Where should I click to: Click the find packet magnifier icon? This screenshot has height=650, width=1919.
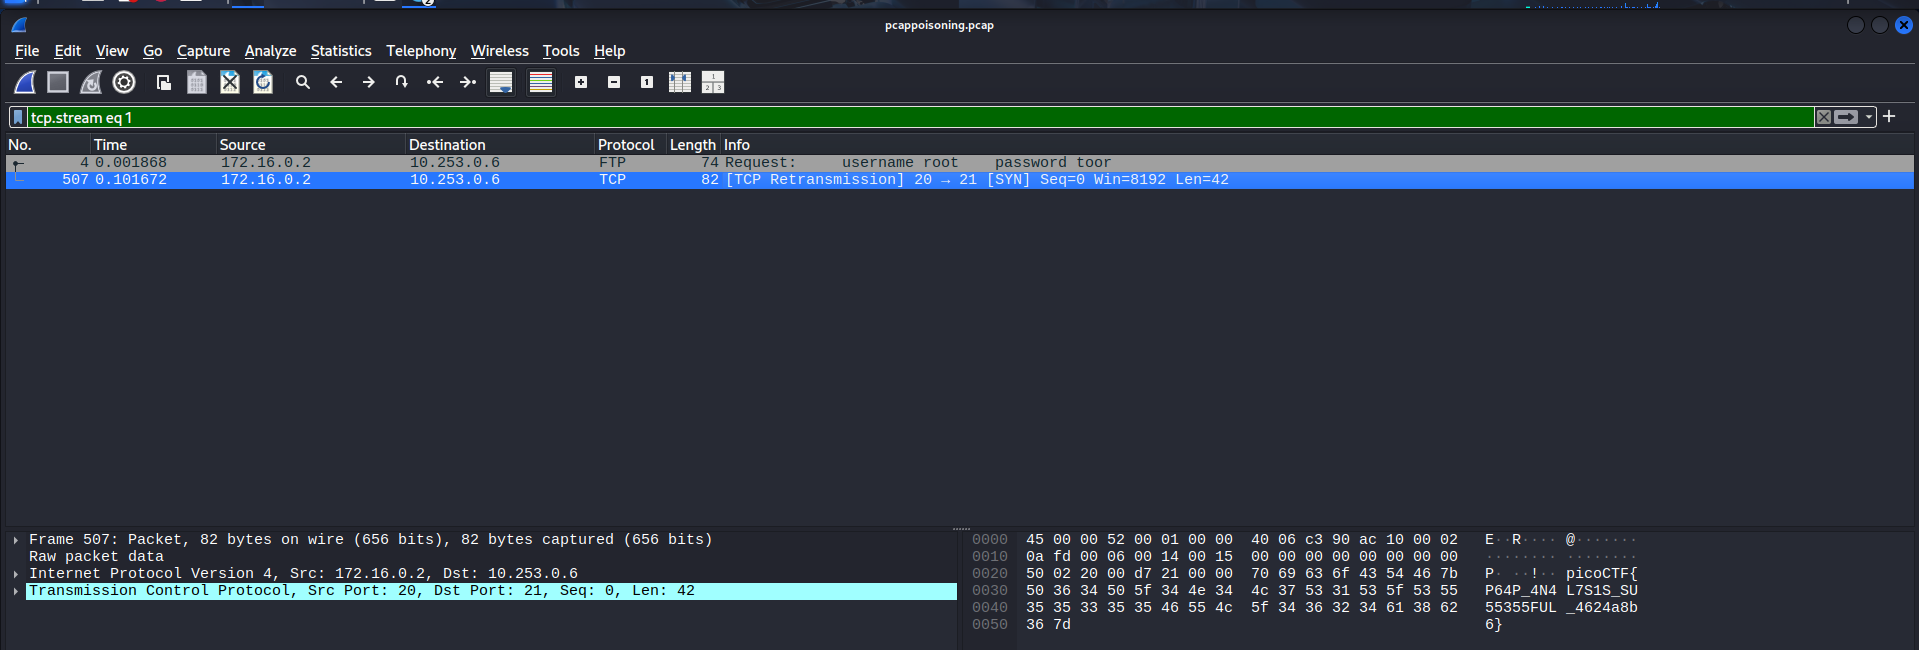point(303,83)
